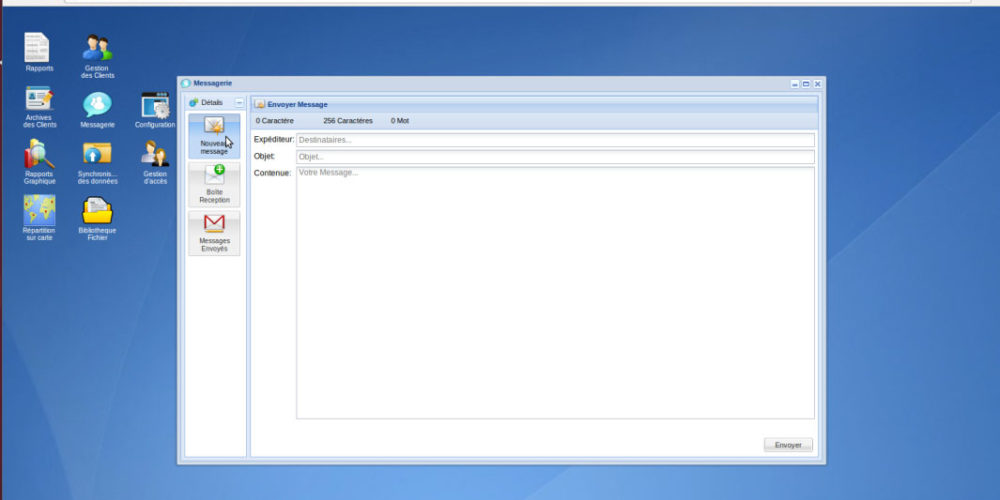This screenshot has width=1000, height=500.
Task: Open Boîte Reception inbox
Action: pyautogui.click(x=214, y=184)
